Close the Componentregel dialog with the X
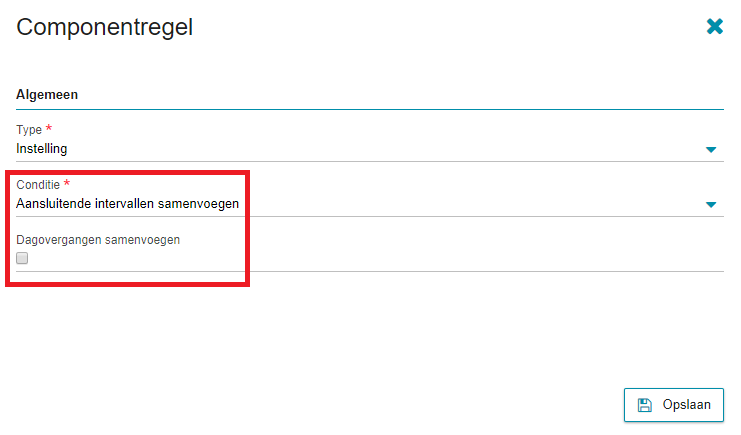The height and width of the screenshot is (435, 741). tap(715, 26)
